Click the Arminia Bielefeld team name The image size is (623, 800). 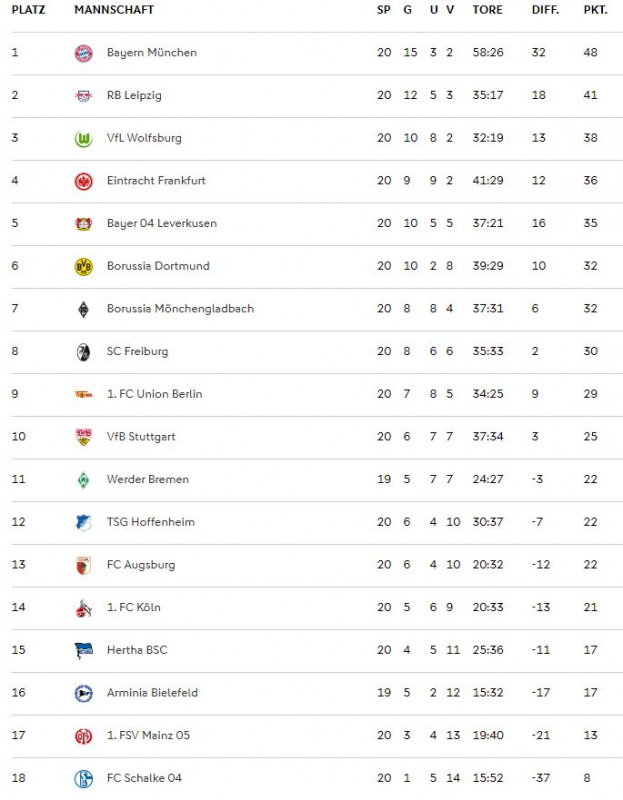coord(152,693)
